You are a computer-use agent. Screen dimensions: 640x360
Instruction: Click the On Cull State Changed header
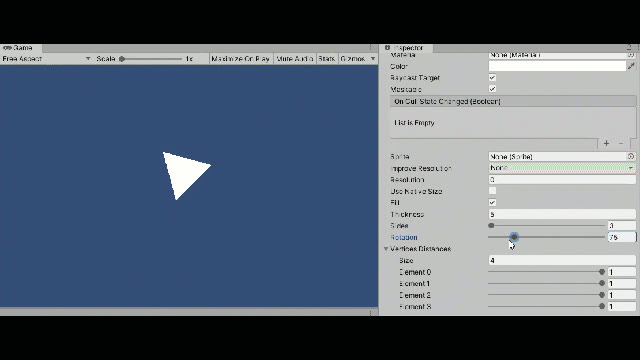click(x=513, y=101)
